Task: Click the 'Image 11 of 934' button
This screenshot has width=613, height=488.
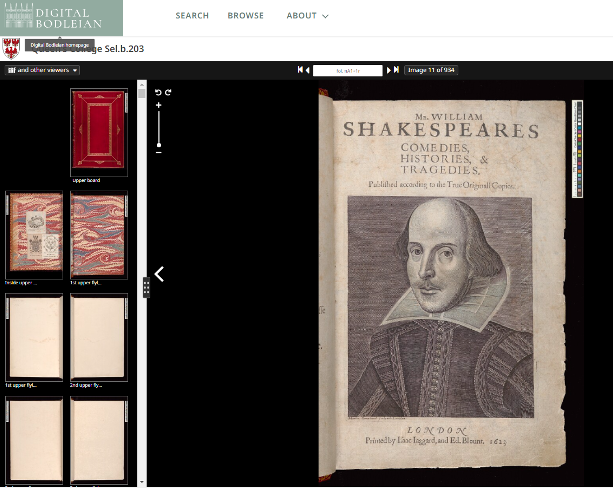Action: click(431, 70)
